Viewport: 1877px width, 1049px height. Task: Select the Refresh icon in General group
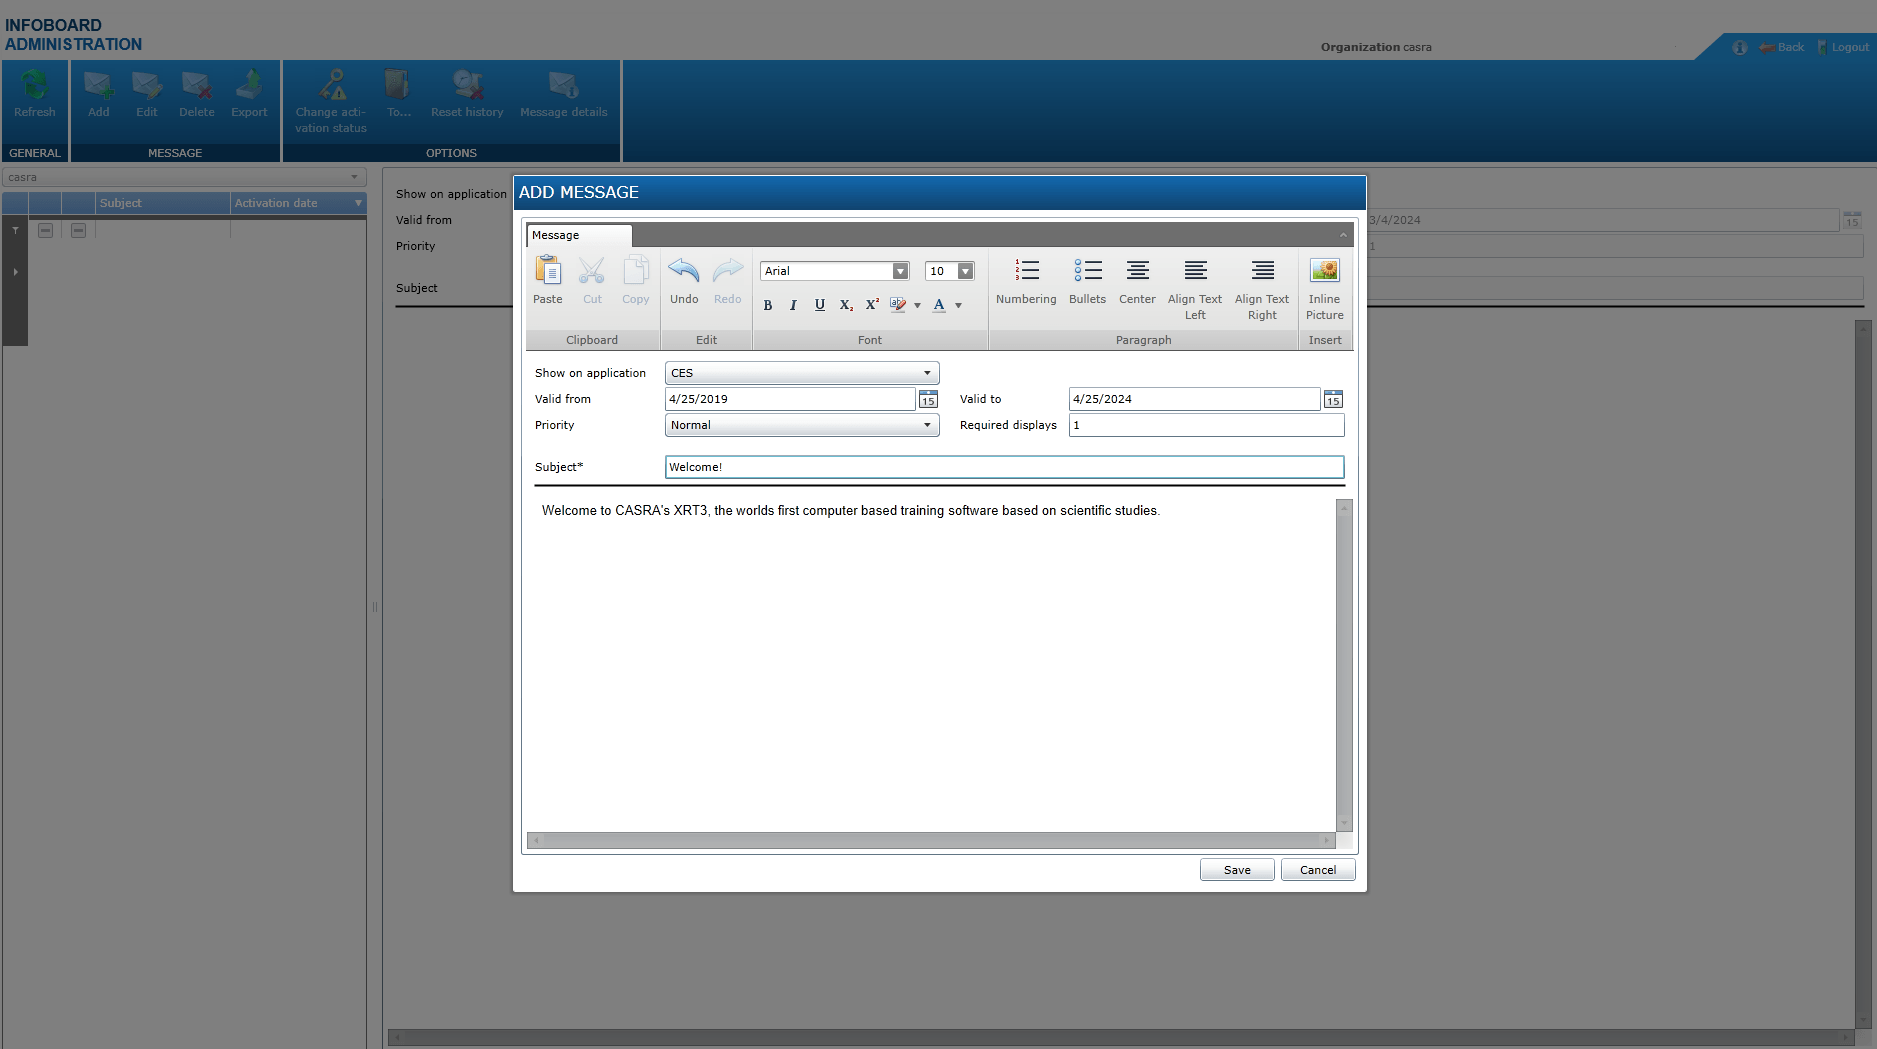pyautogui.click(x=34, y=95)
